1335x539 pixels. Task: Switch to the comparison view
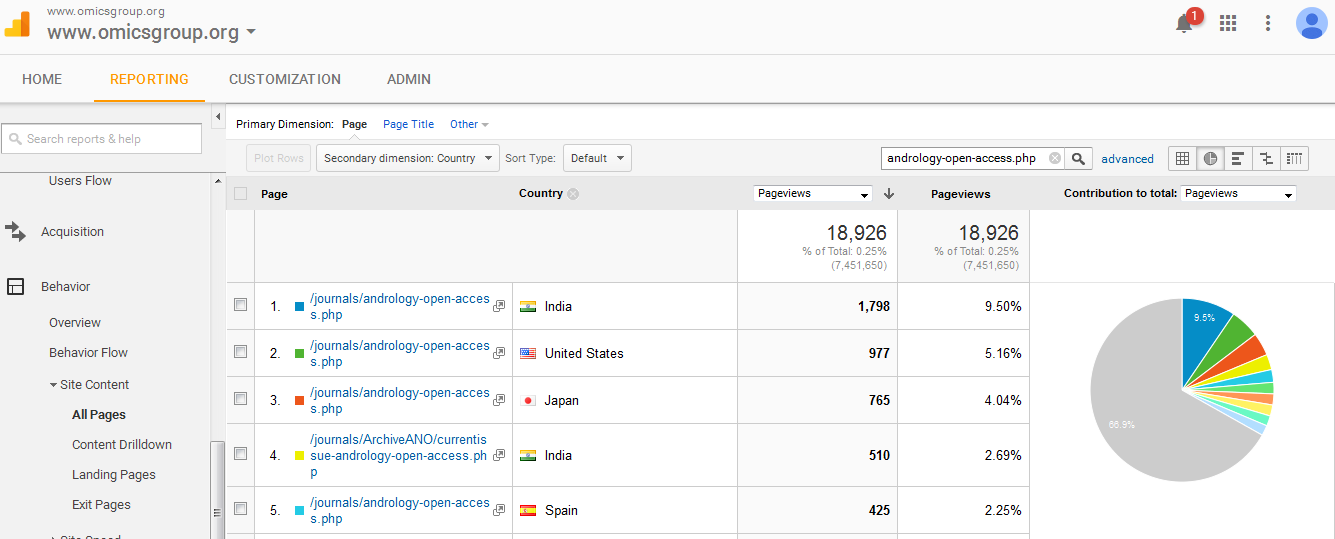click(1266, 158)
